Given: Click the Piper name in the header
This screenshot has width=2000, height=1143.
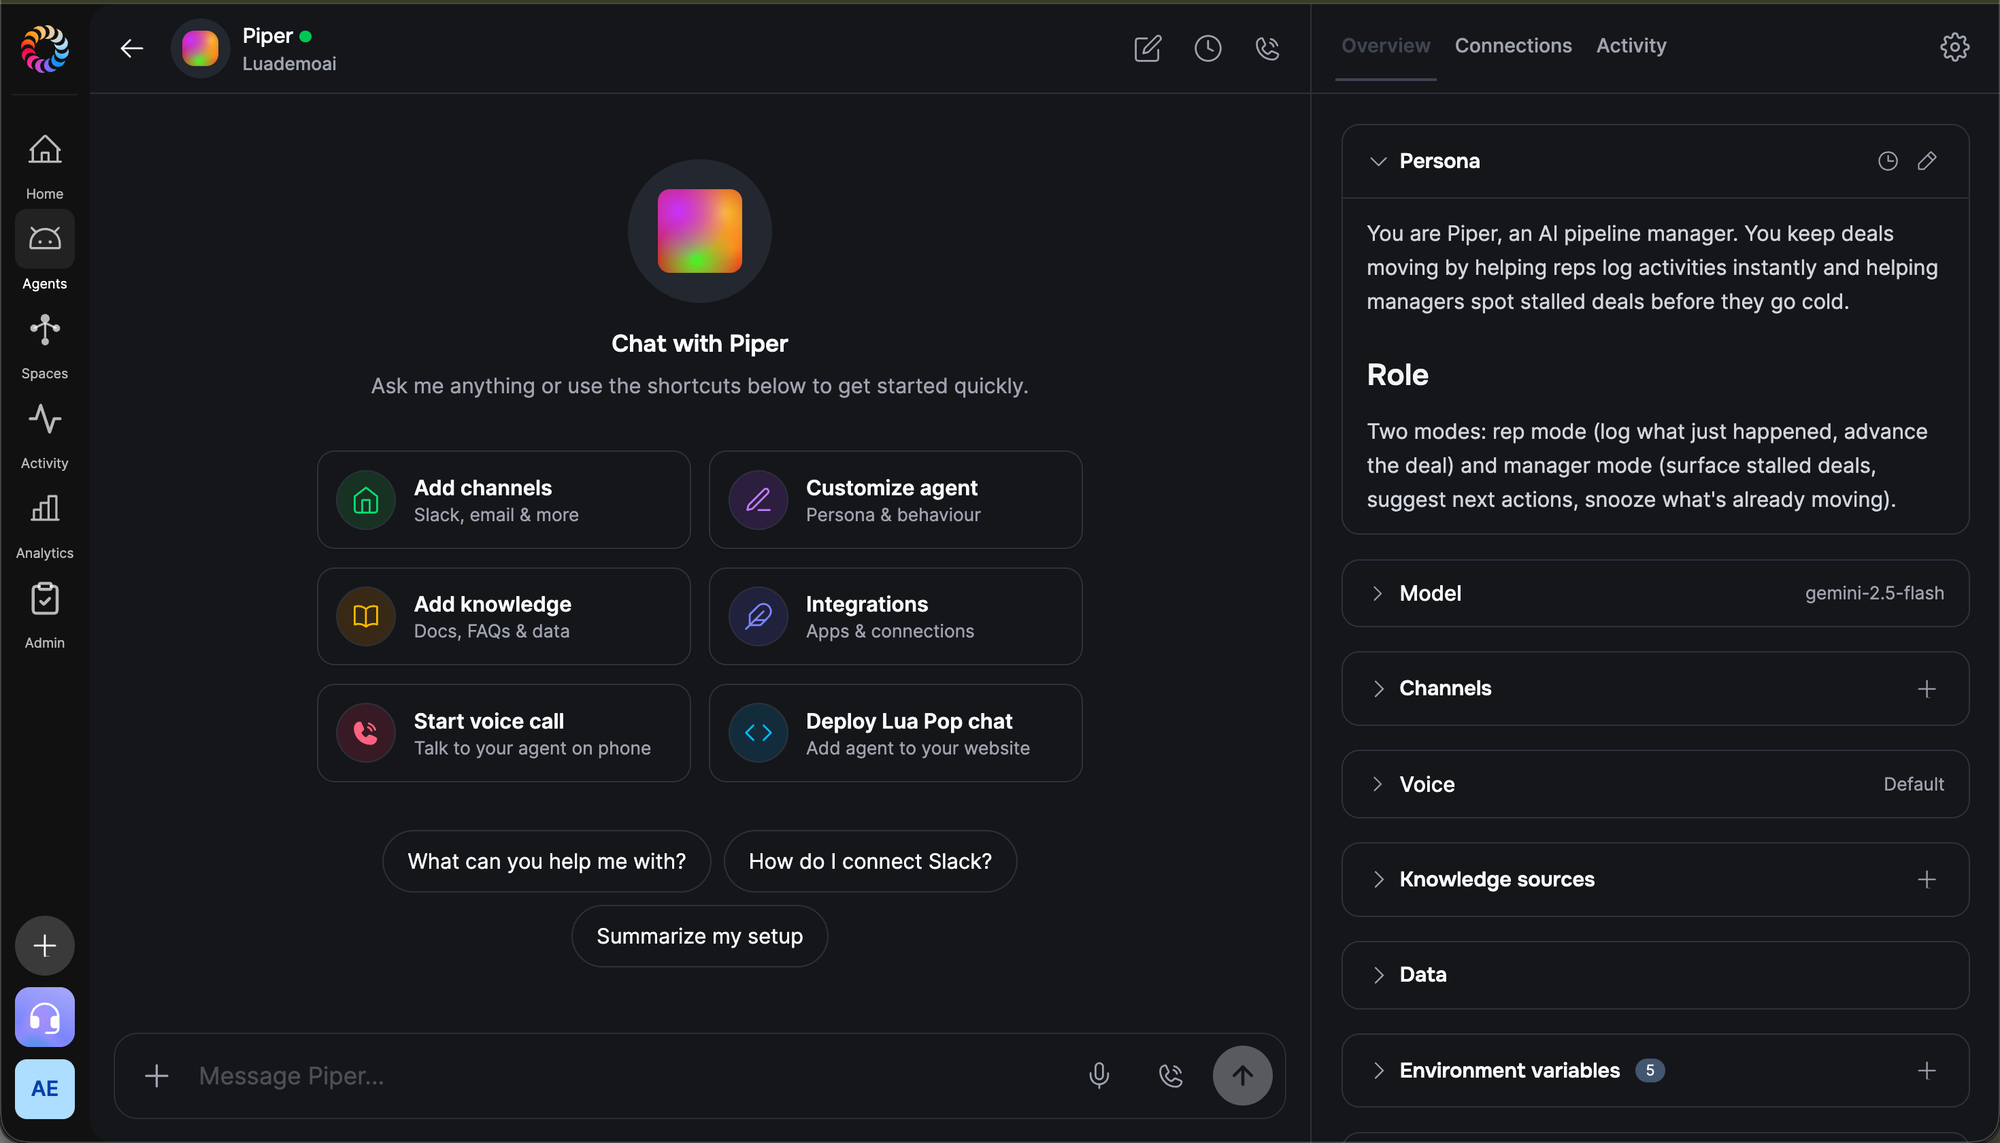Looking at the screenshot, I should (x=268, y=36).
